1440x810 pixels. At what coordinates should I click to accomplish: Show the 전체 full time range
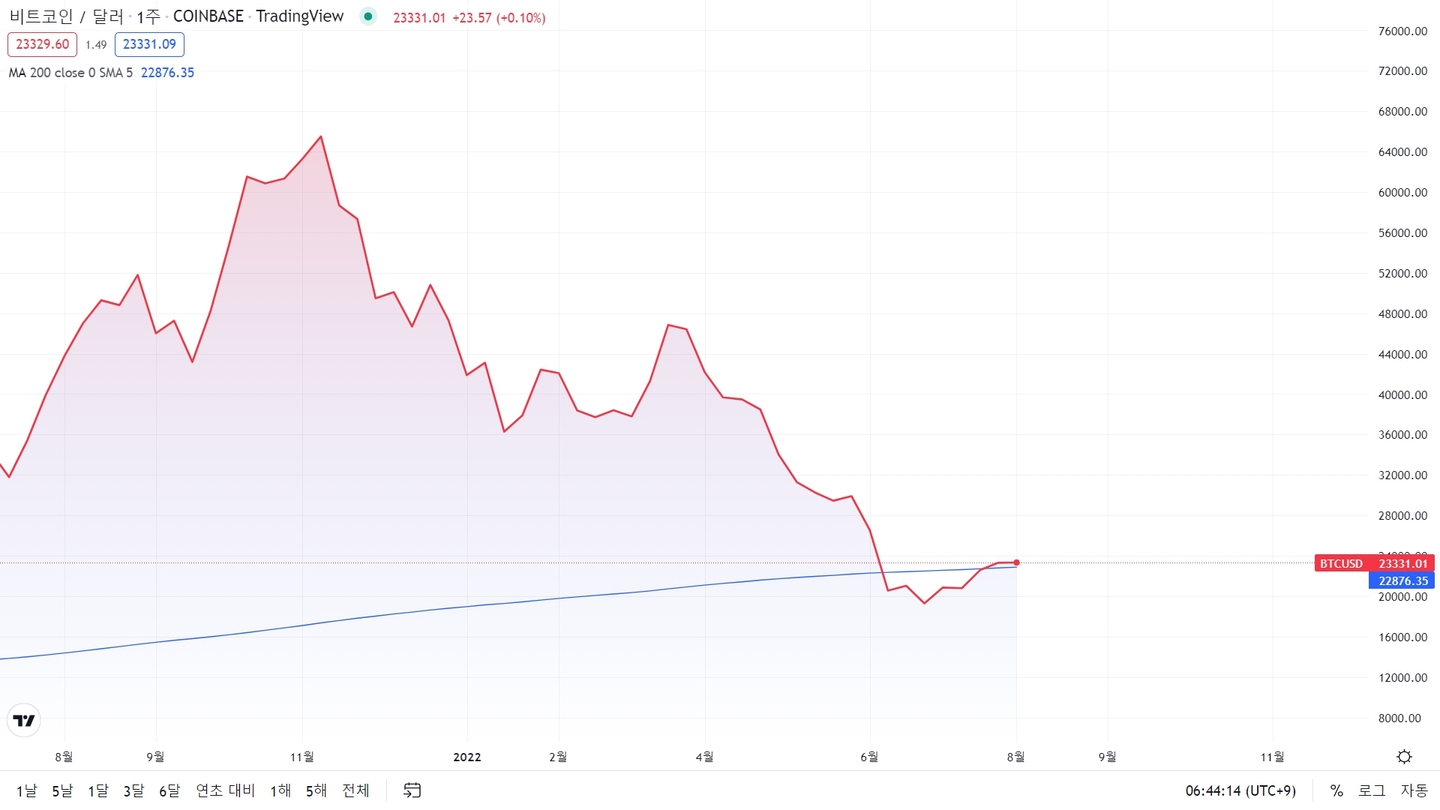pos(356,791)
